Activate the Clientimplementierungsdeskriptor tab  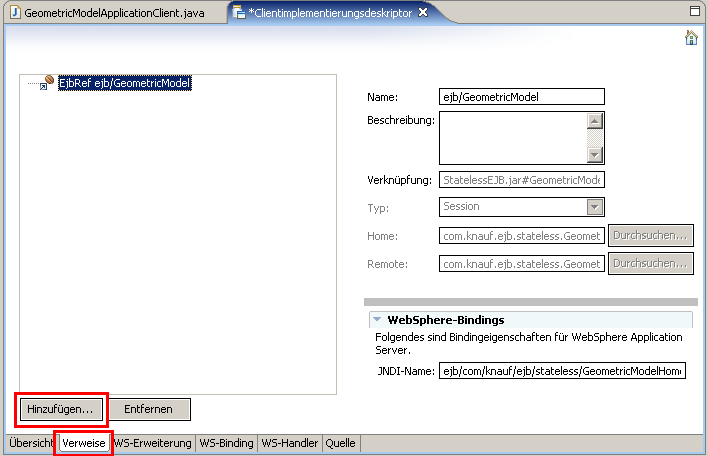[330, 13]
